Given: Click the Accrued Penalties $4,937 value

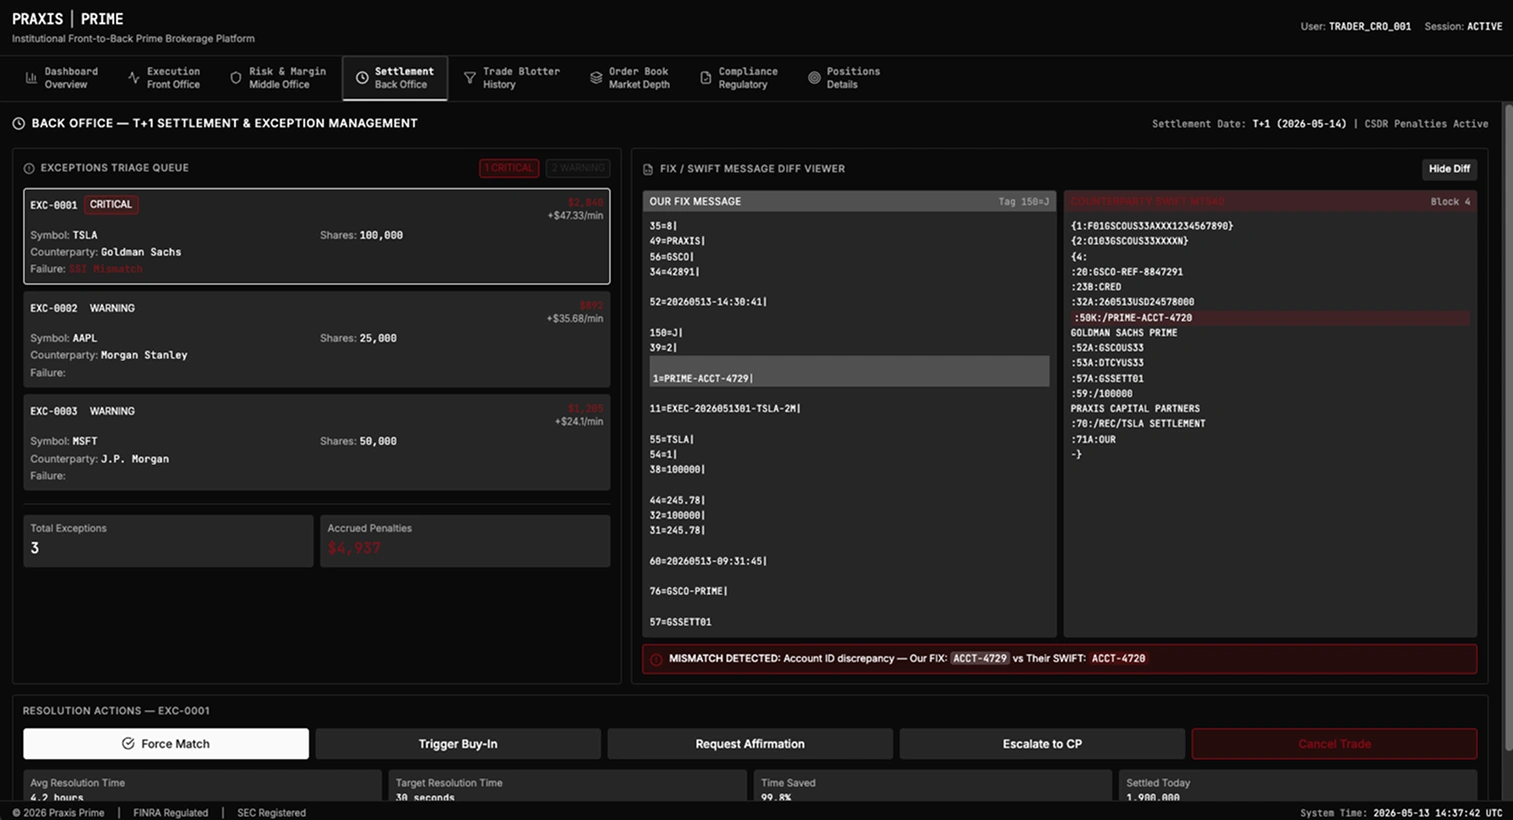Looking at the screenshot, I should pos(354,548).
